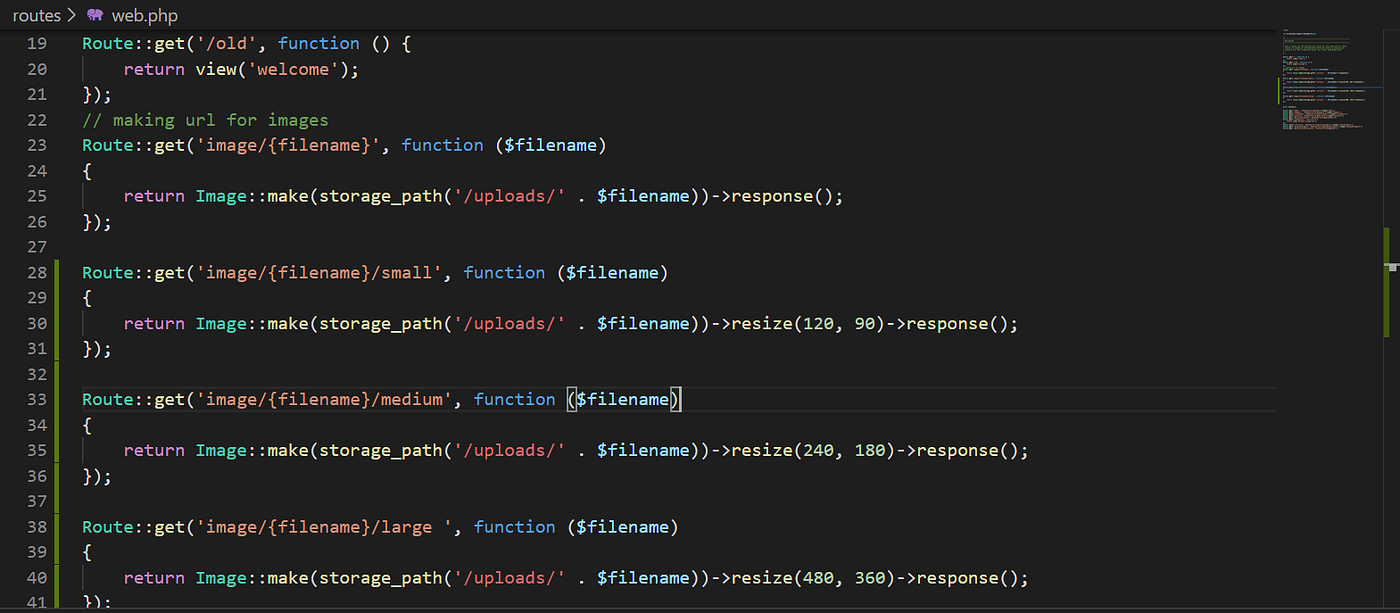Open the web.php breadcrumb item

click(144, 15)
